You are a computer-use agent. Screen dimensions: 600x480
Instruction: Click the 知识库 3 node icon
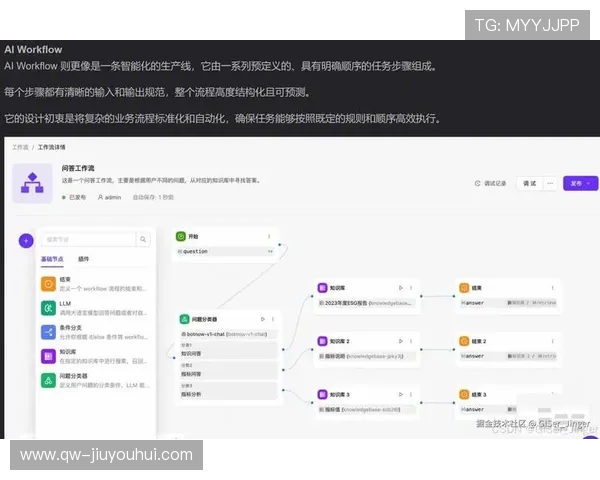pyautogui.click(x=323, y=394)
